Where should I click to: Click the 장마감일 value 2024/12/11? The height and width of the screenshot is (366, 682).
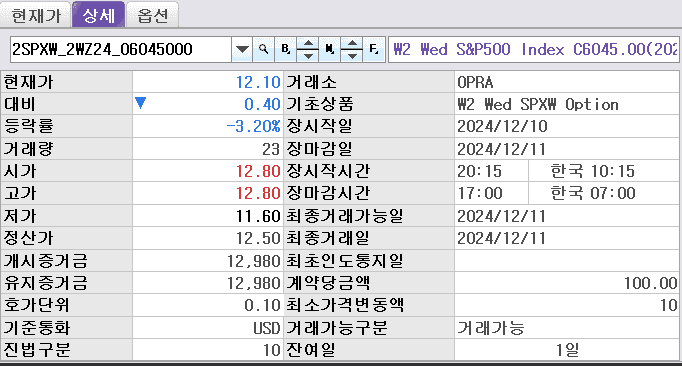501,149
